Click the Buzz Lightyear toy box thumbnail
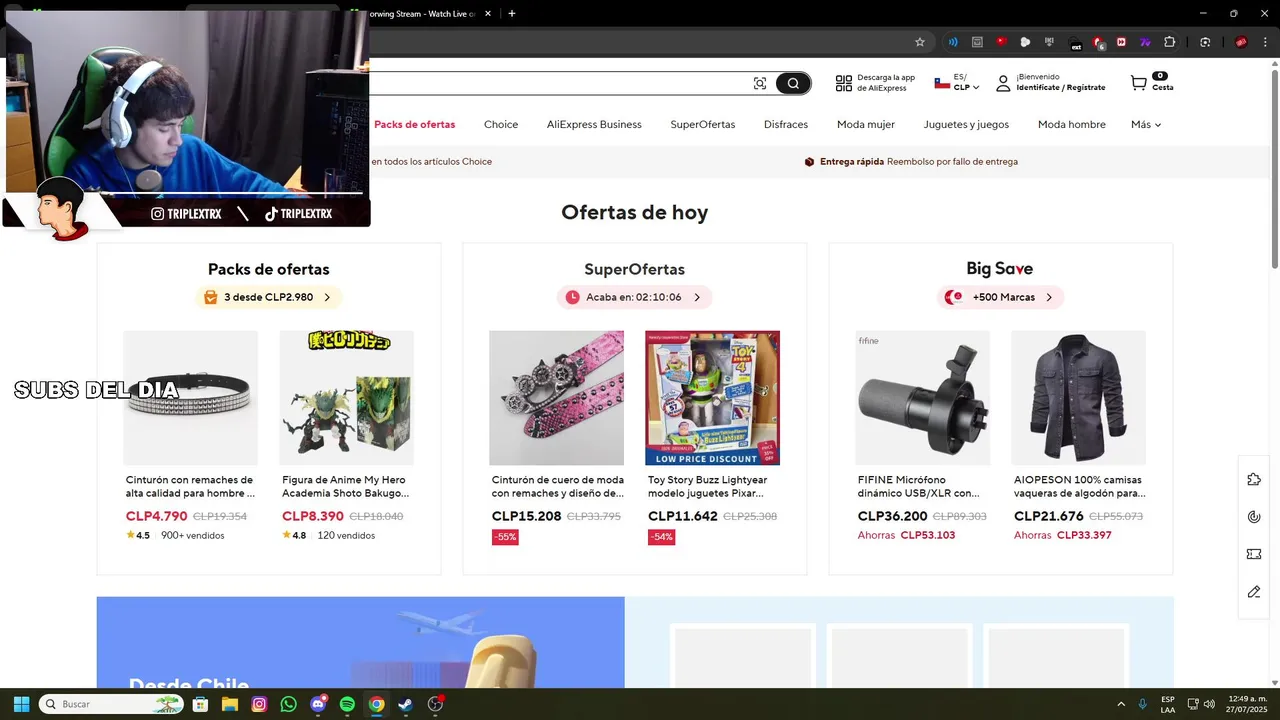 [x=712, y=398]
